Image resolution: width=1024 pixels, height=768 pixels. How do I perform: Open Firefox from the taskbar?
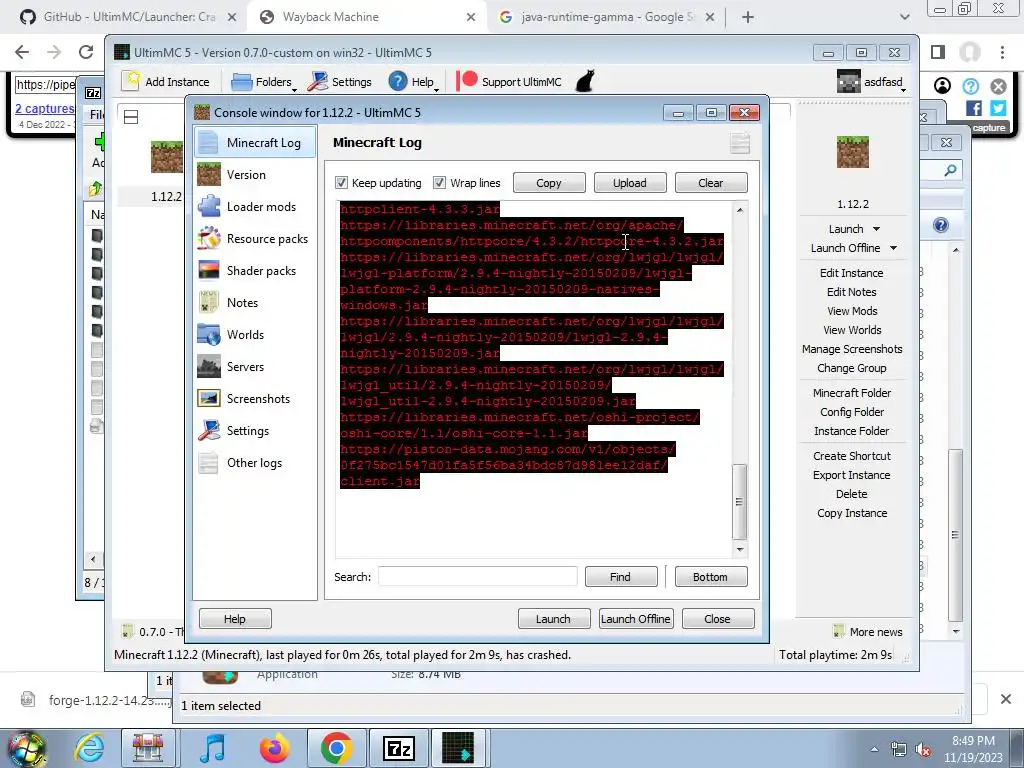click(274, 748)
